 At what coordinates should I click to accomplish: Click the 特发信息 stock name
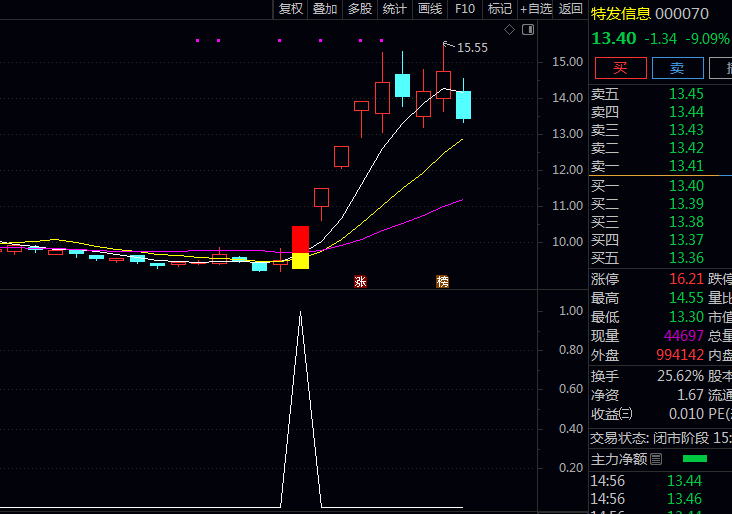tap(621, 14)
